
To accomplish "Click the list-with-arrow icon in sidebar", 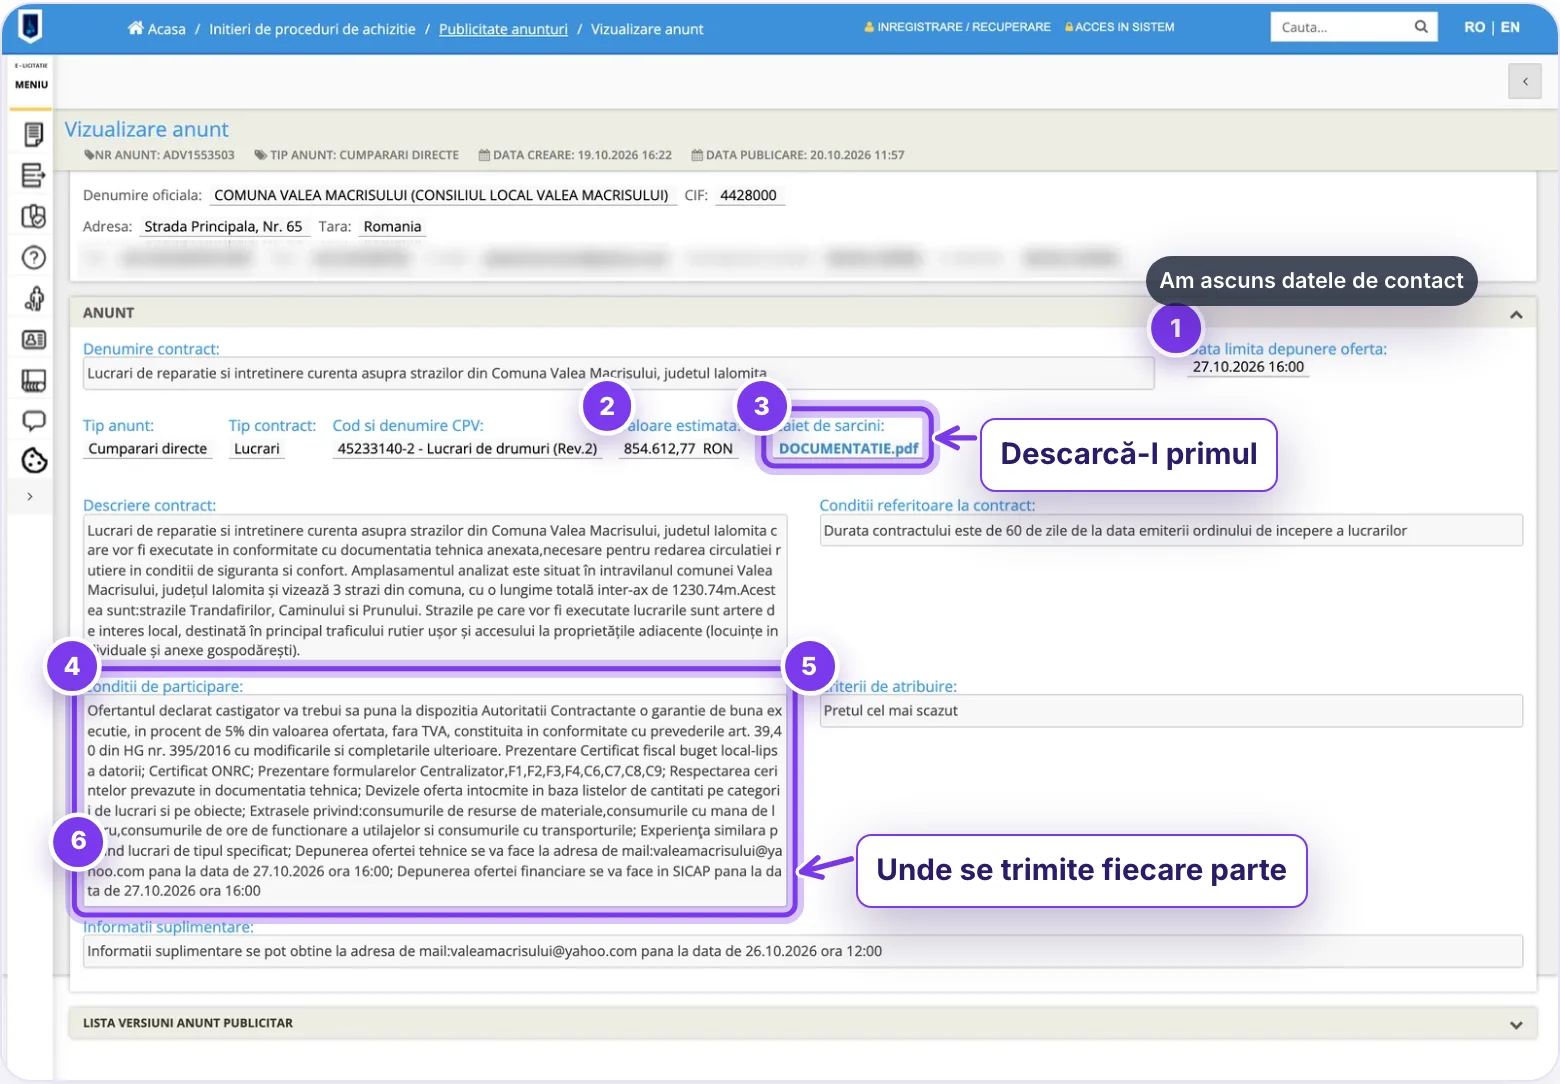I will 33,175.
